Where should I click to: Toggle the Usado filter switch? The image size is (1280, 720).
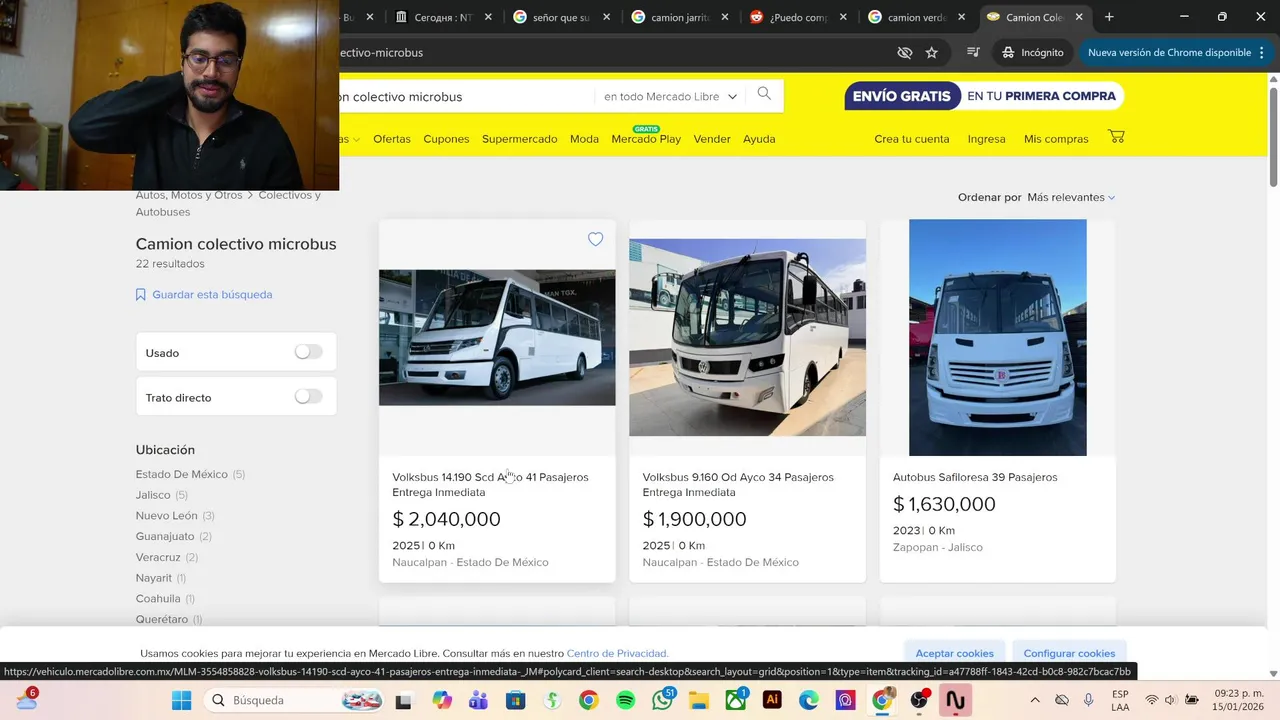click(309, 352)
